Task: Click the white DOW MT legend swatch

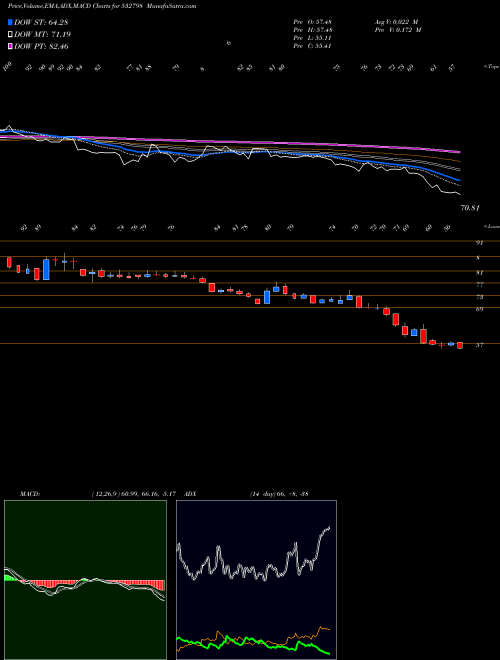Action: pos(10,35)
